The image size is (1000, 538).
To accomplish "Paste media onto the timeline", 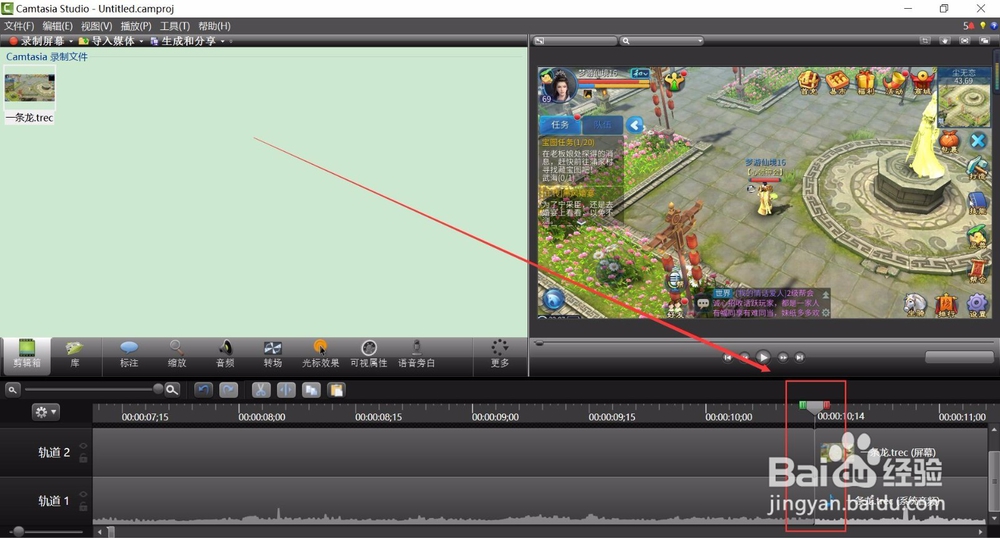I will (x=336, y=389).
